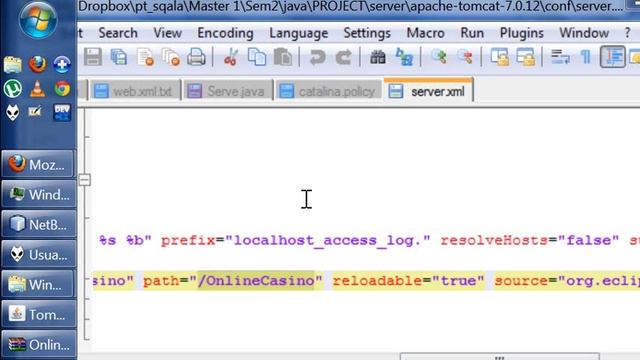Launch VLC from the quick launch
The width and height of the screenshot is (640, 360).
[x=38, y=89]
